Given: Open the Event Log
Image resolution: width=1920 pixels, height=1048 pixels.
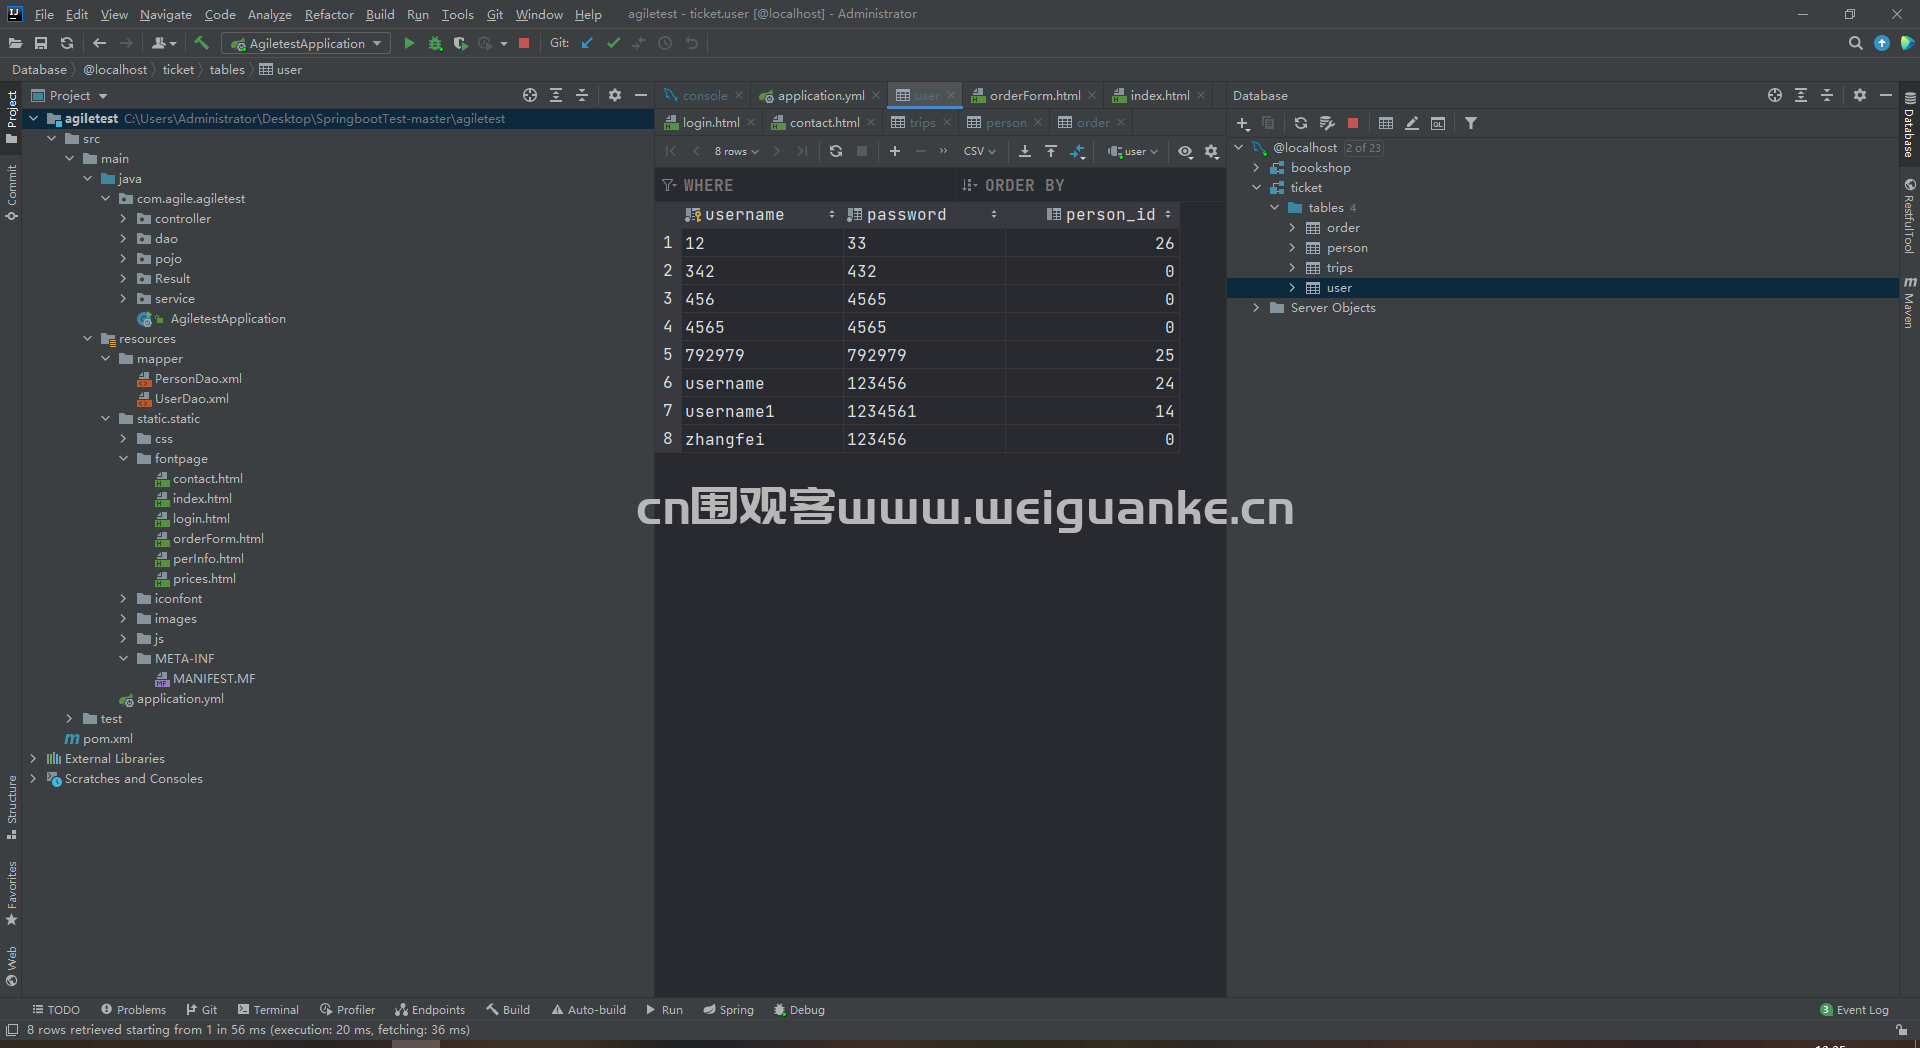Looking at the screenshot, I should tap(1855, 1010).
